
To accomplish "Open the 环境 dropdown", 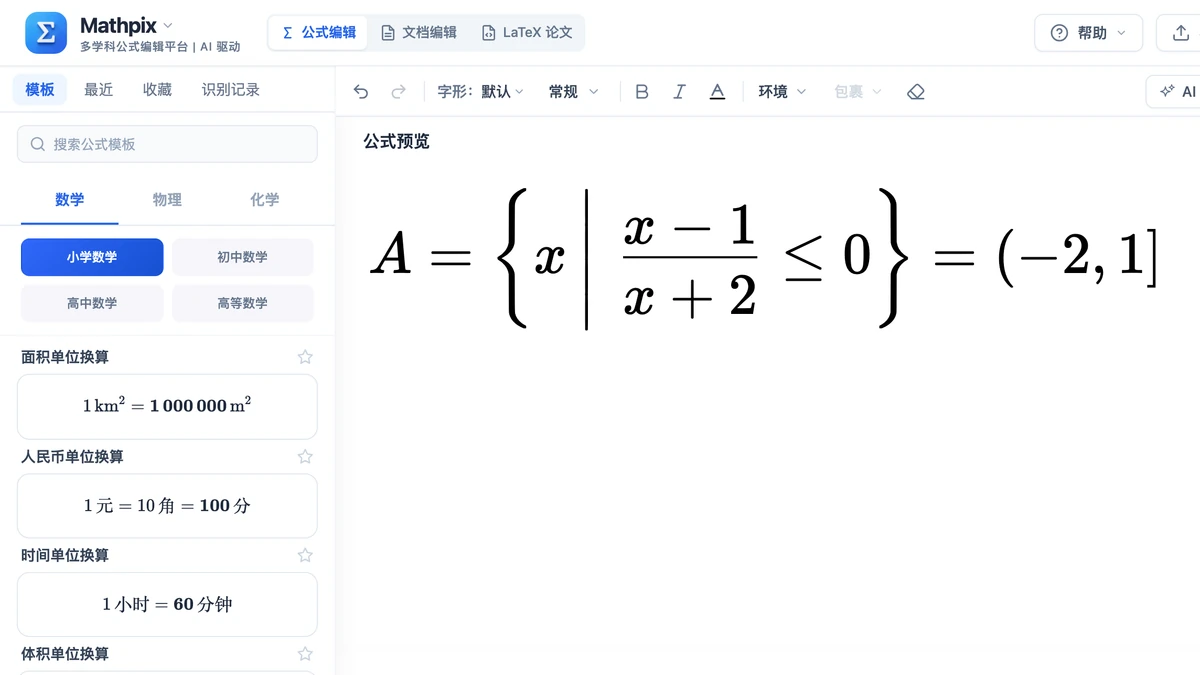I will click(782, 92).
